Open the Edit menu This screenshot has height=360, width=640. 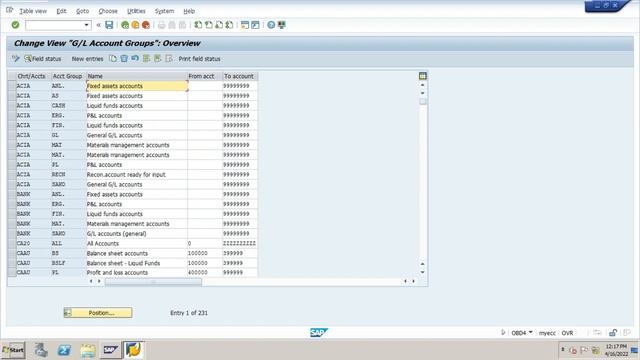coord(61,11)
